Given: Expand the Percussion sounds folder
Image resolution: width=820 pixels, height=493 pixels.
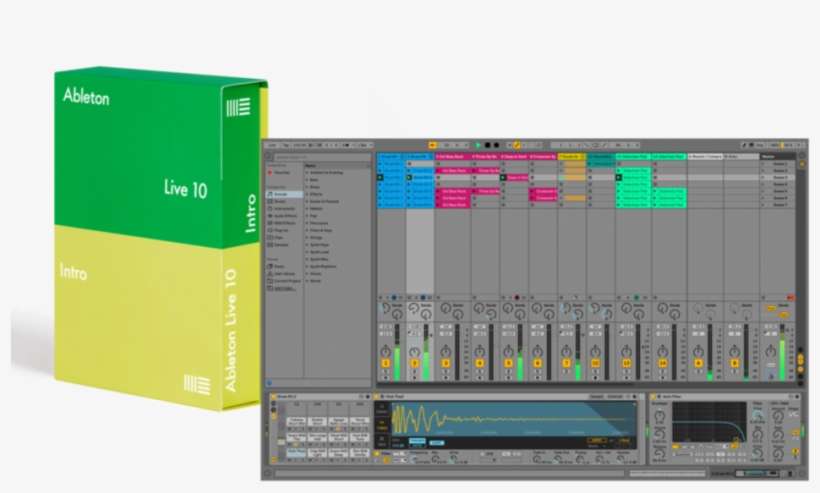Looking at the screenshot, I should tap(308, 223).
